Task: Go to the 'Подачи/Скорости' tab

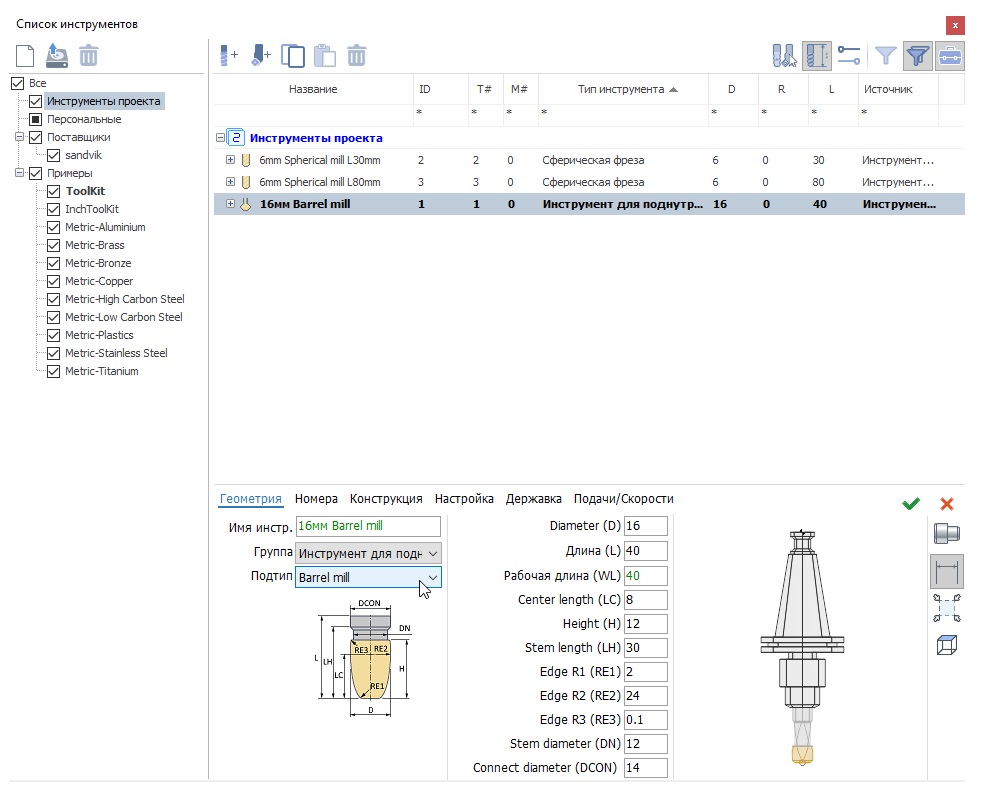Action: (x=624, y=499)
